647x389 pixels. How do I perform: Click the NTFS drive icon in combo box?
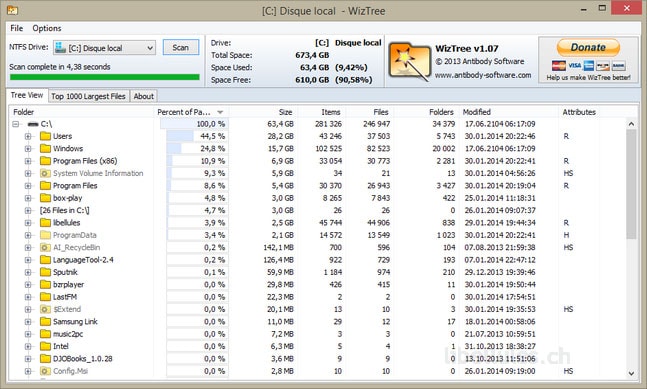pyautogui.click(x=61, y=48)
